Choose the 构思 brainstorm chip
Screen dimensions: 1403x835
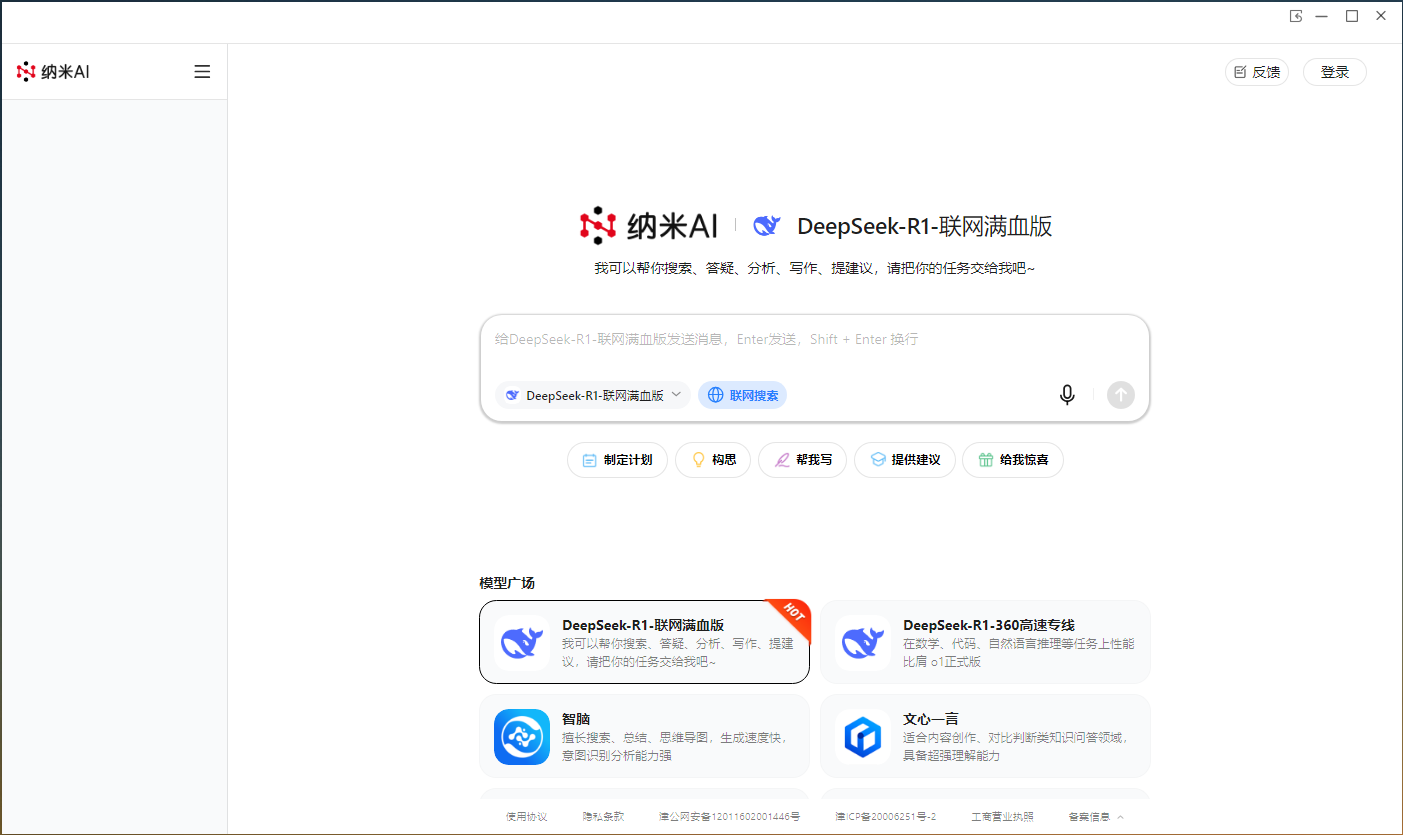click(713, 460)
